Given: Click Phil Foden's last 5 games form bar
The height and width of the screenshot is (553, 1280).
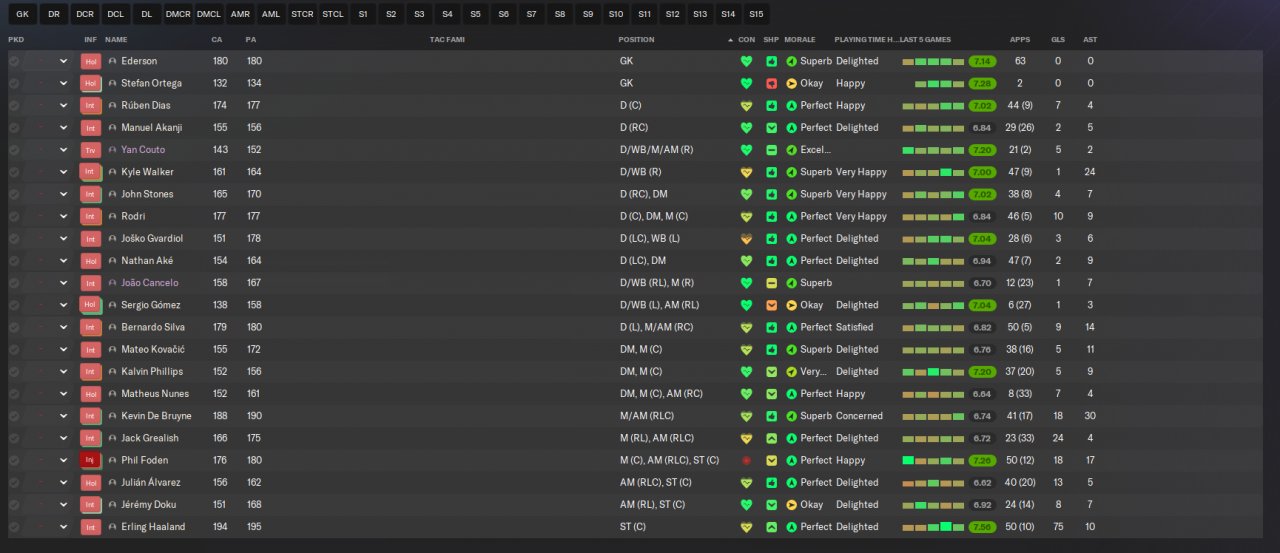Looking at the screenshot, I should pyautogui.click(x=933, y=461).
